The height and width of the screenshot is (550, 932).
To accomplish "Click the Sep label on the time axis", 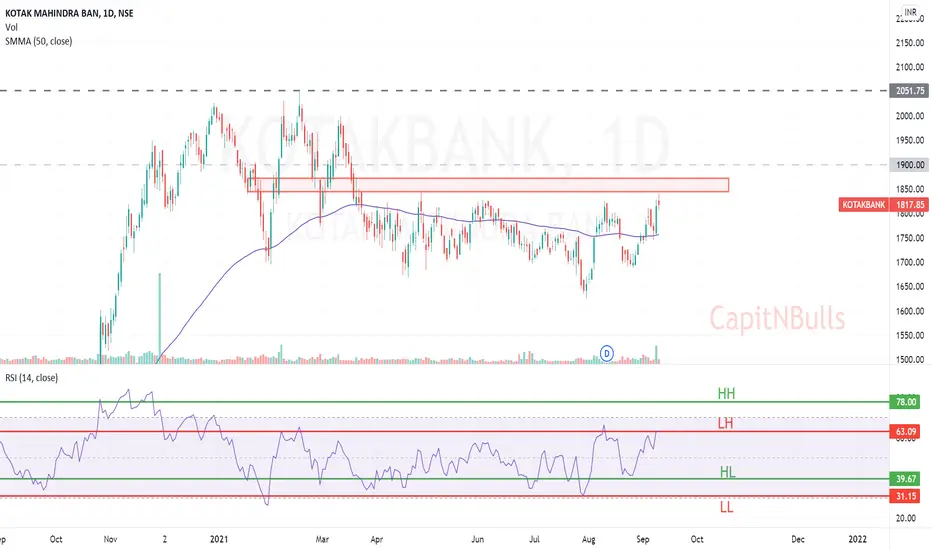I will pos(643,539).
